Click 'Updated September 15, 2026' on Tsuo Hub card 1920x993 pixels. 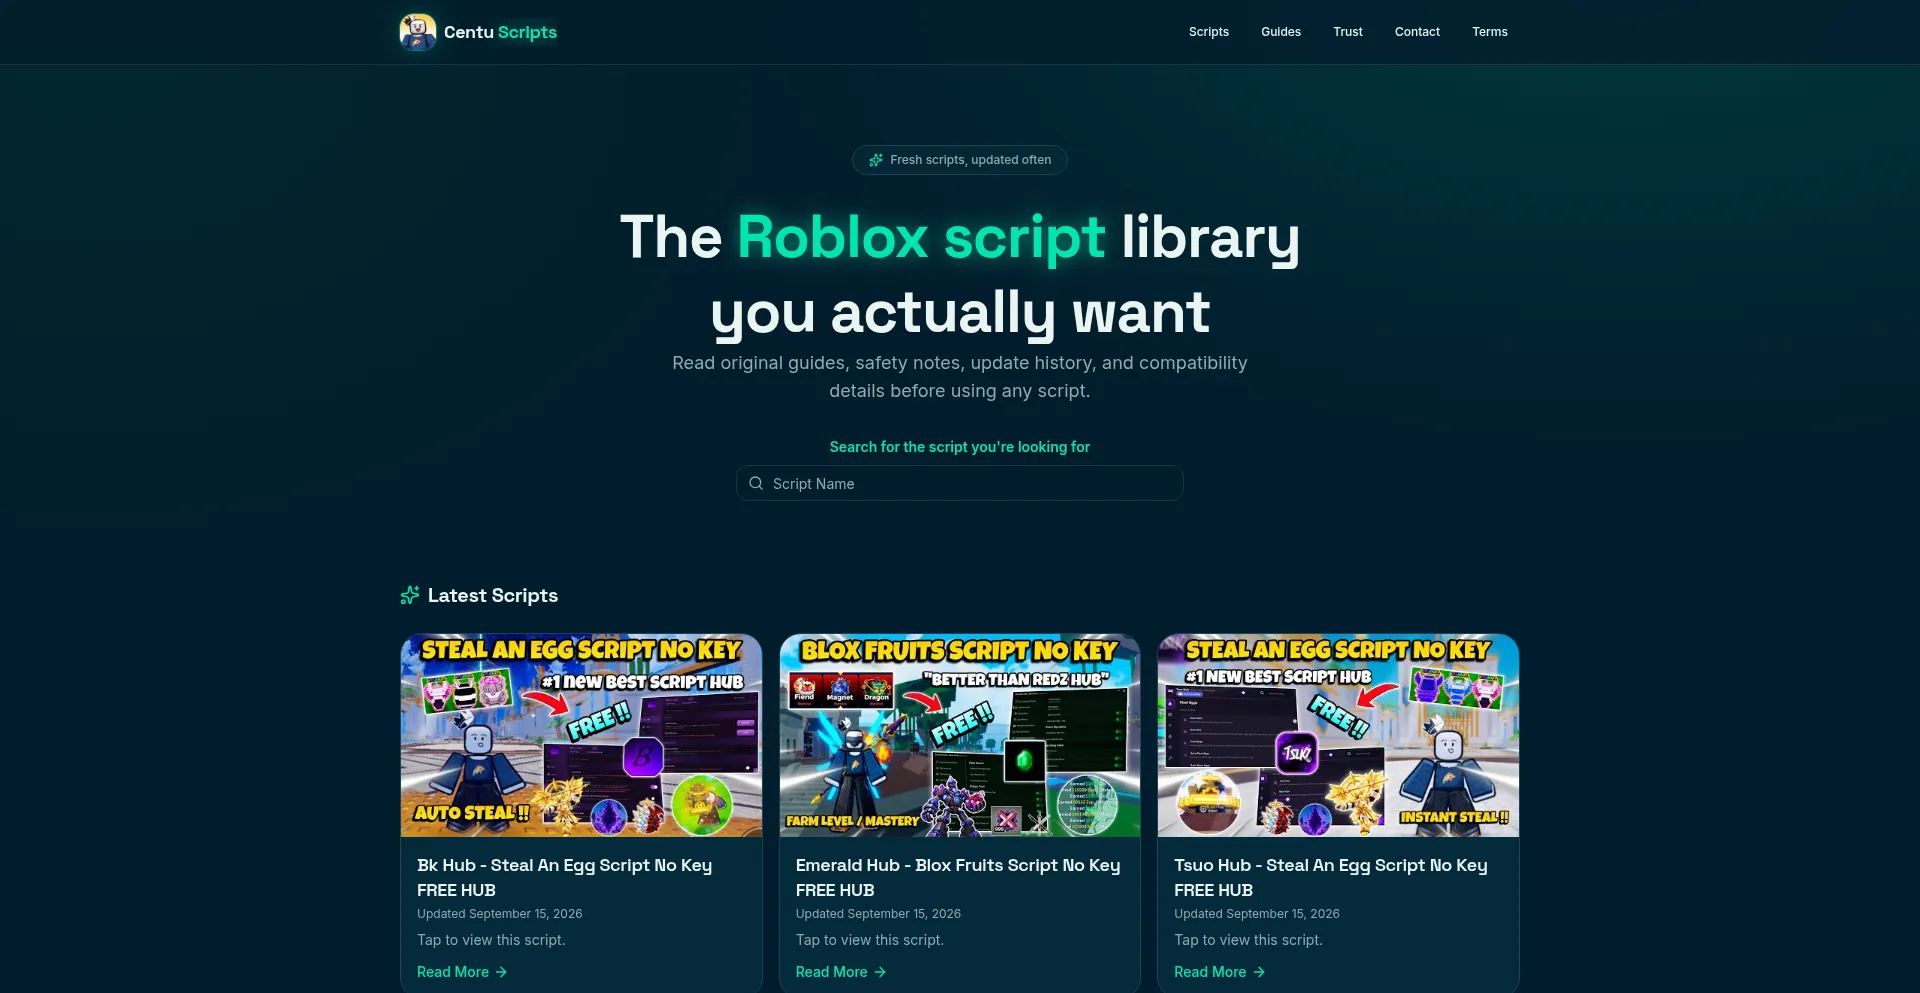[1257, 914]
